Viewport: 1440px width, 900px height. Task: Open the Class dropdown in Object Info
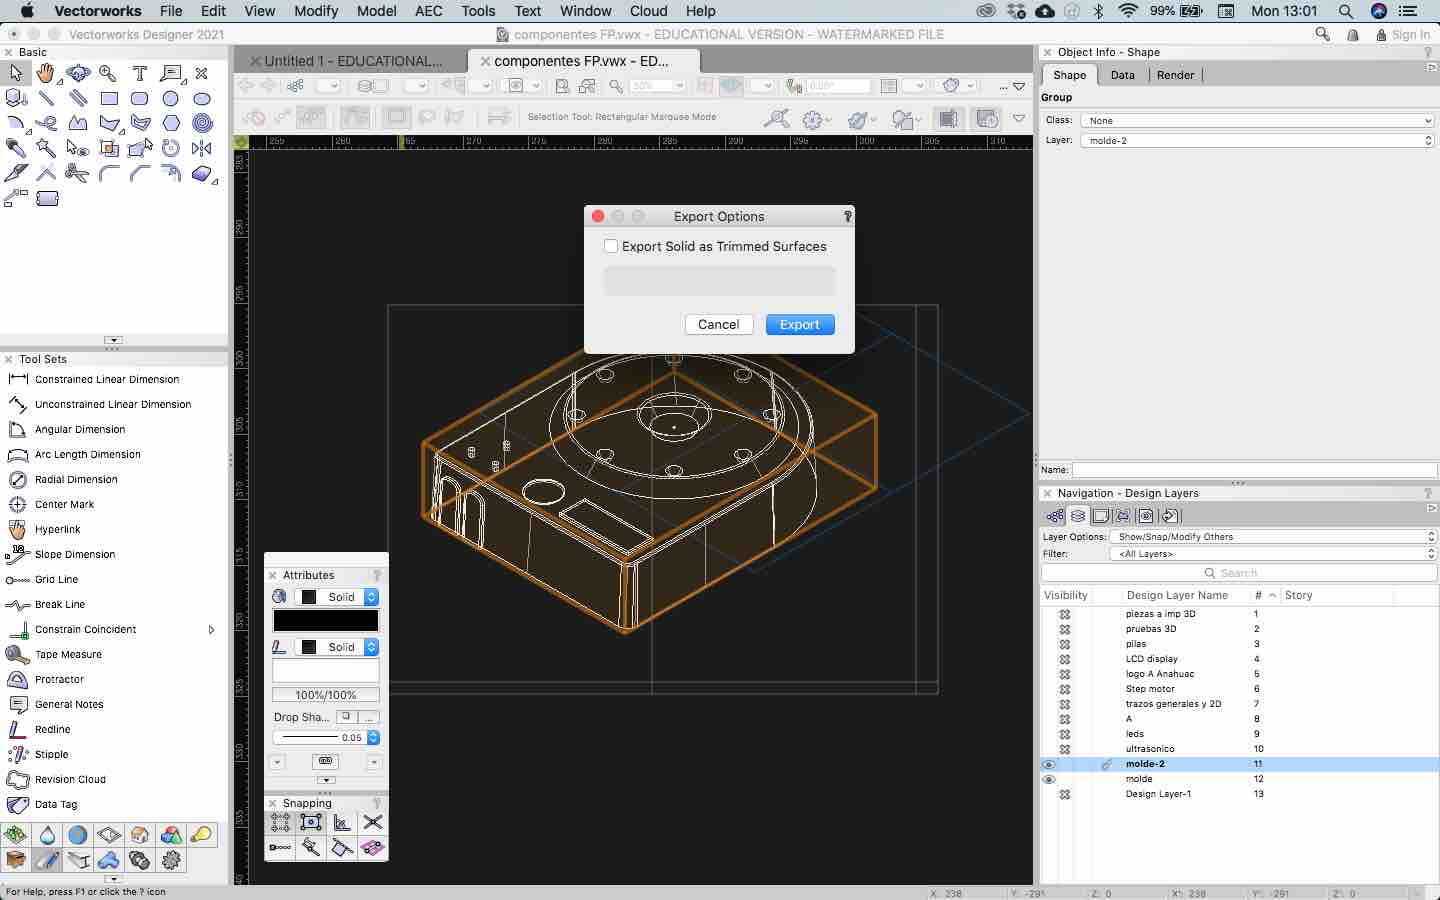tap(1258, 121)
